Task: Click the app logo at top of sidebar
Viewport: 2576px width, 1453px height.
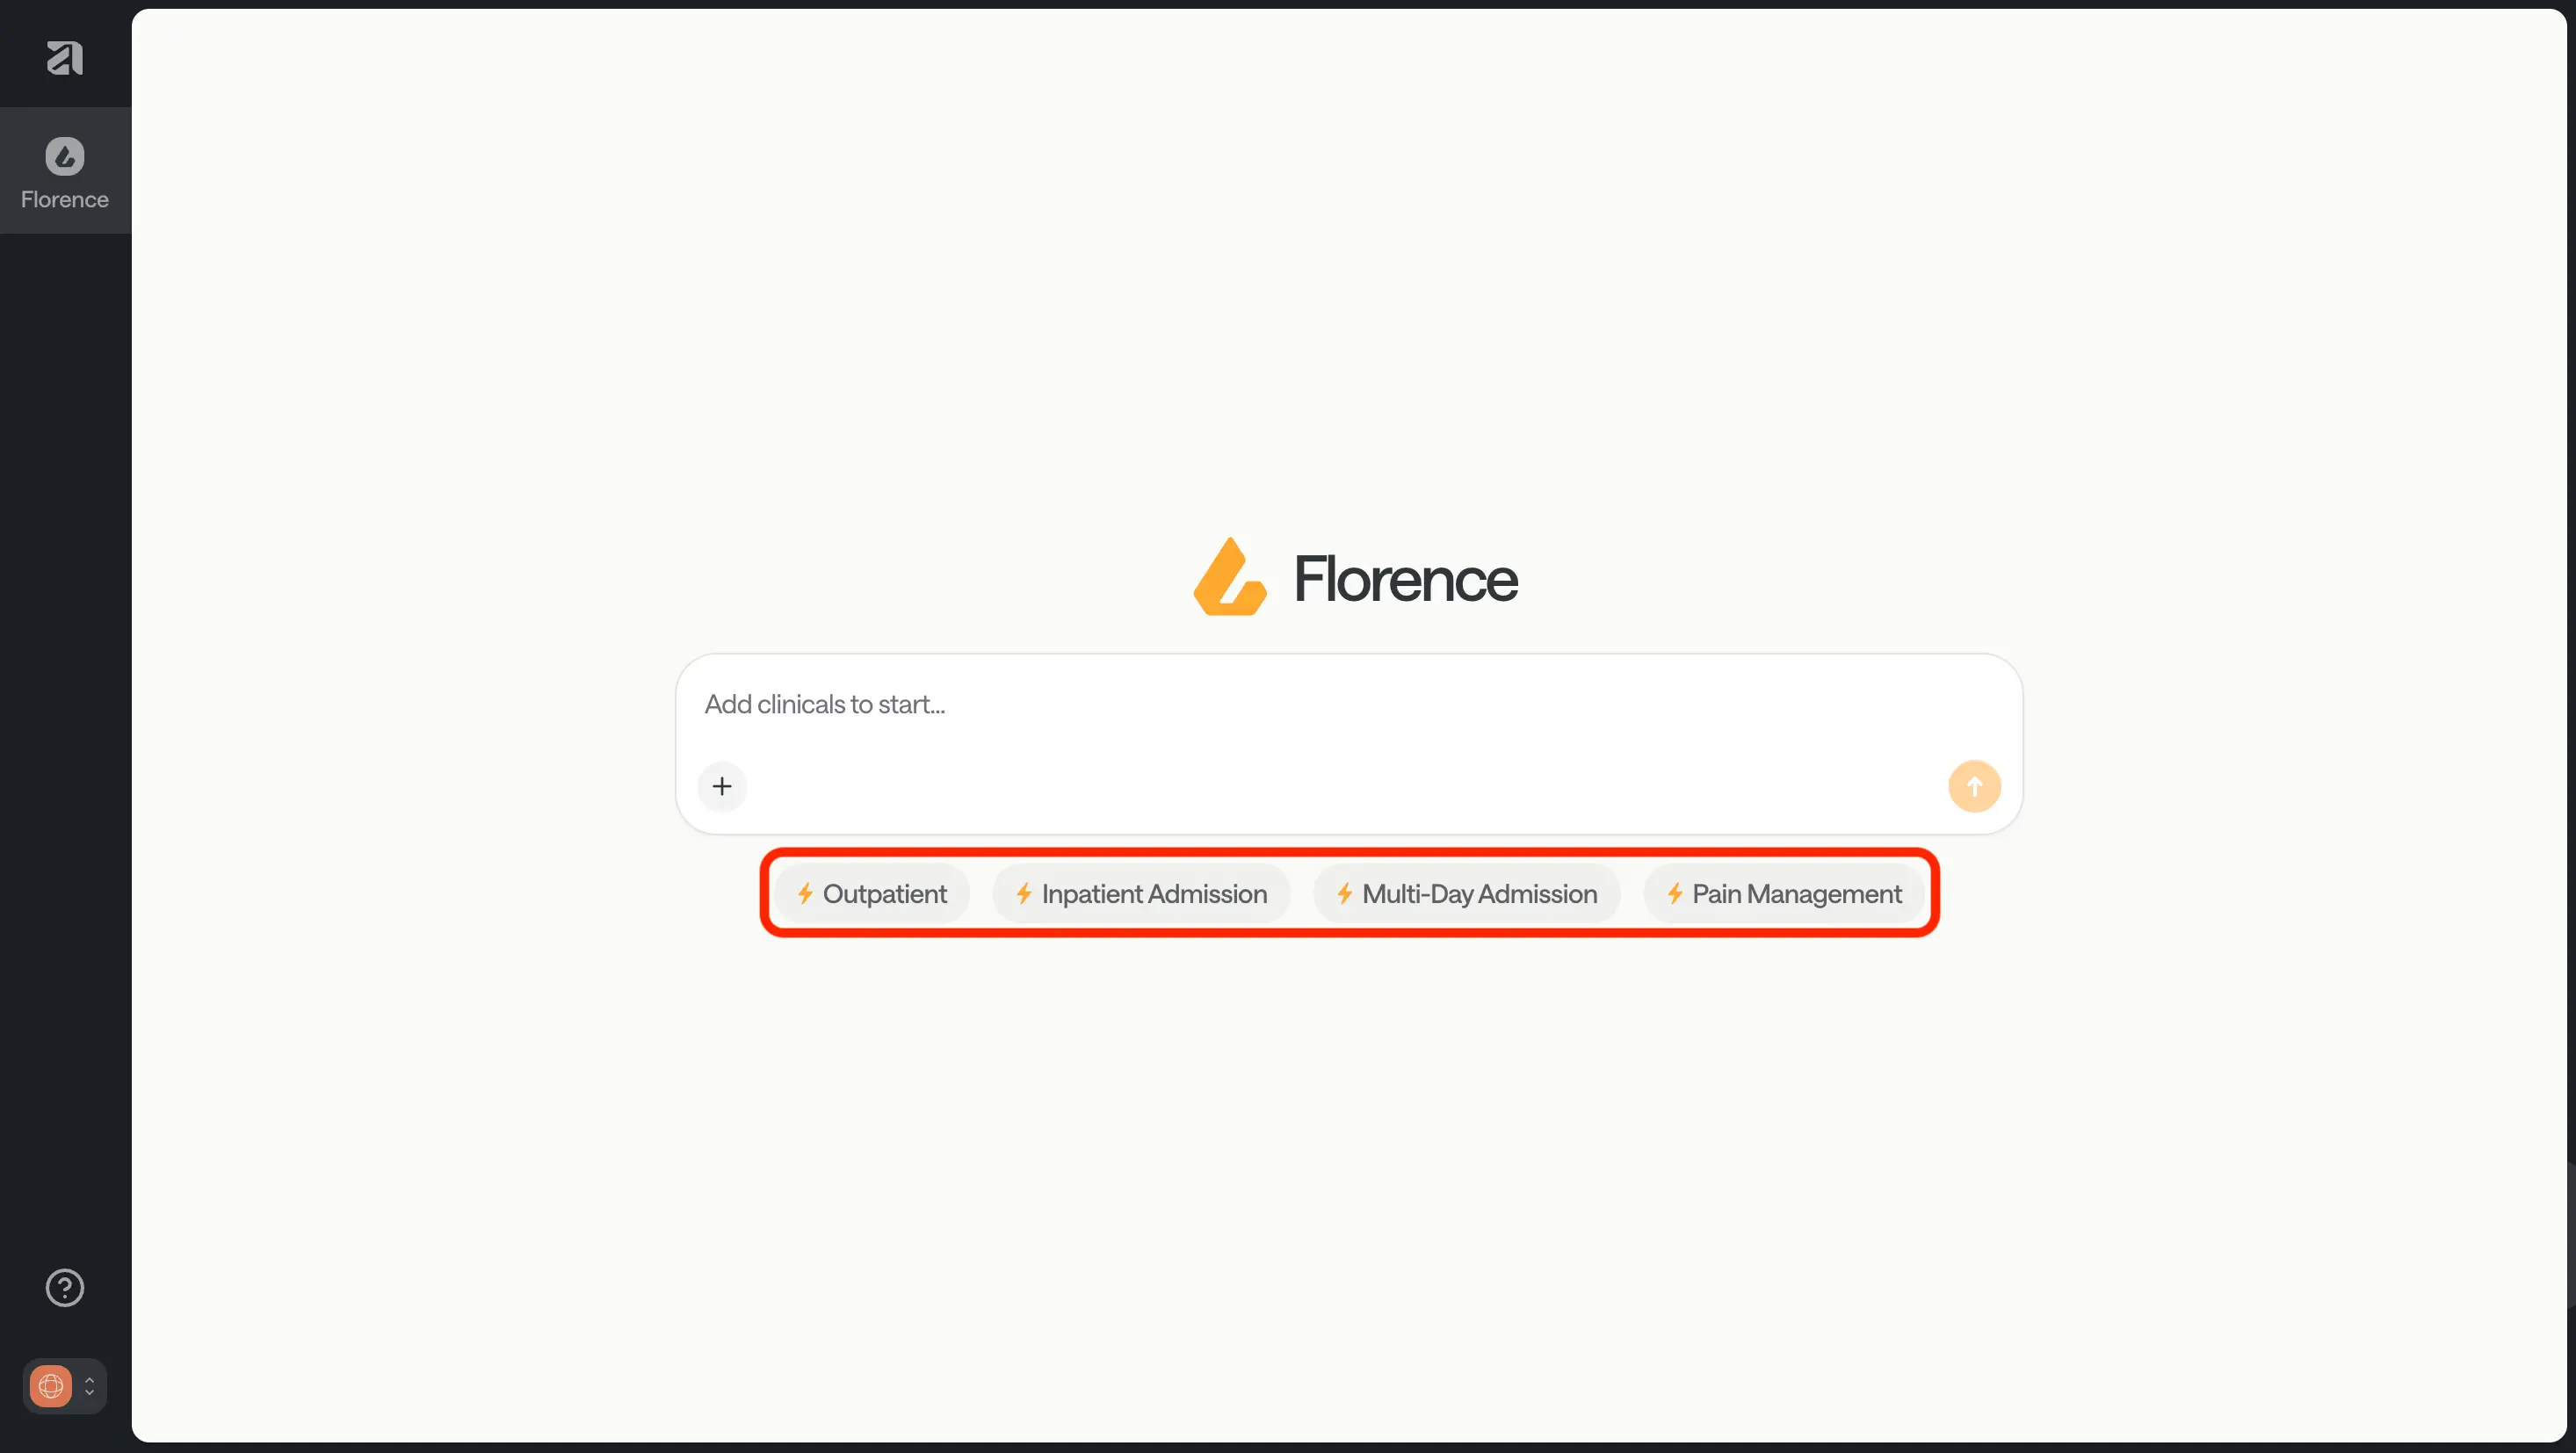Action: point(65,57)
